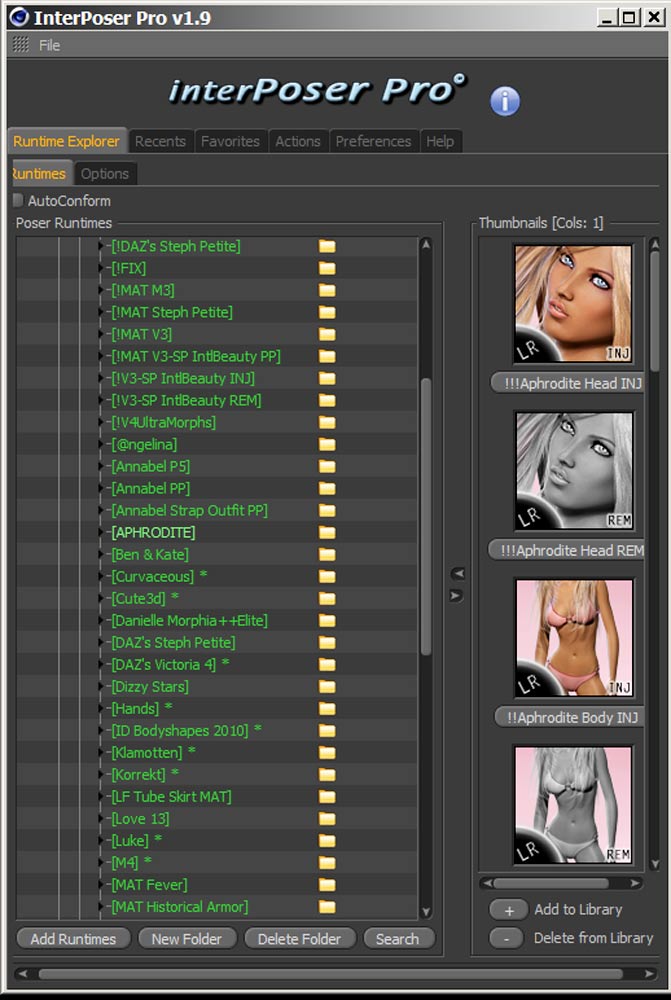This screenshot has height=1000, width=671.
Task: Click scroll-down arrow of runtimes tree
Action: (426, 911)
